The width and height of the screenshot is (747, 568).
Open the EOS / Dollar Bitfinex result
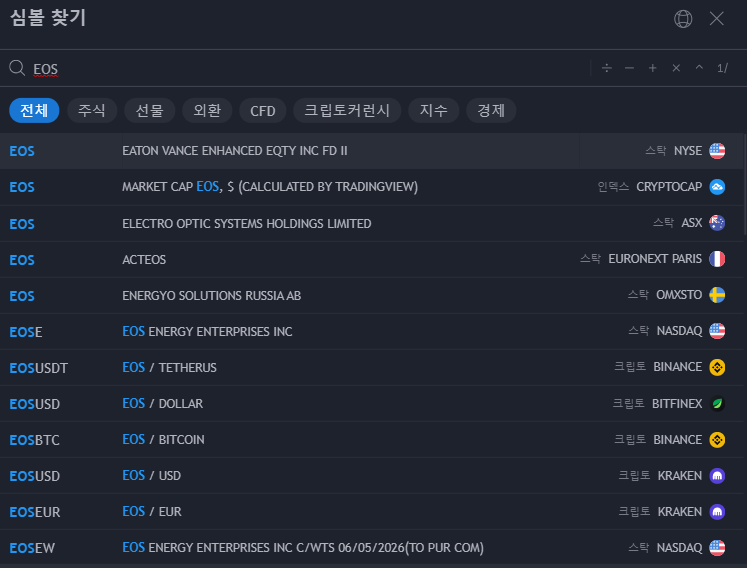tap(372, 404)
